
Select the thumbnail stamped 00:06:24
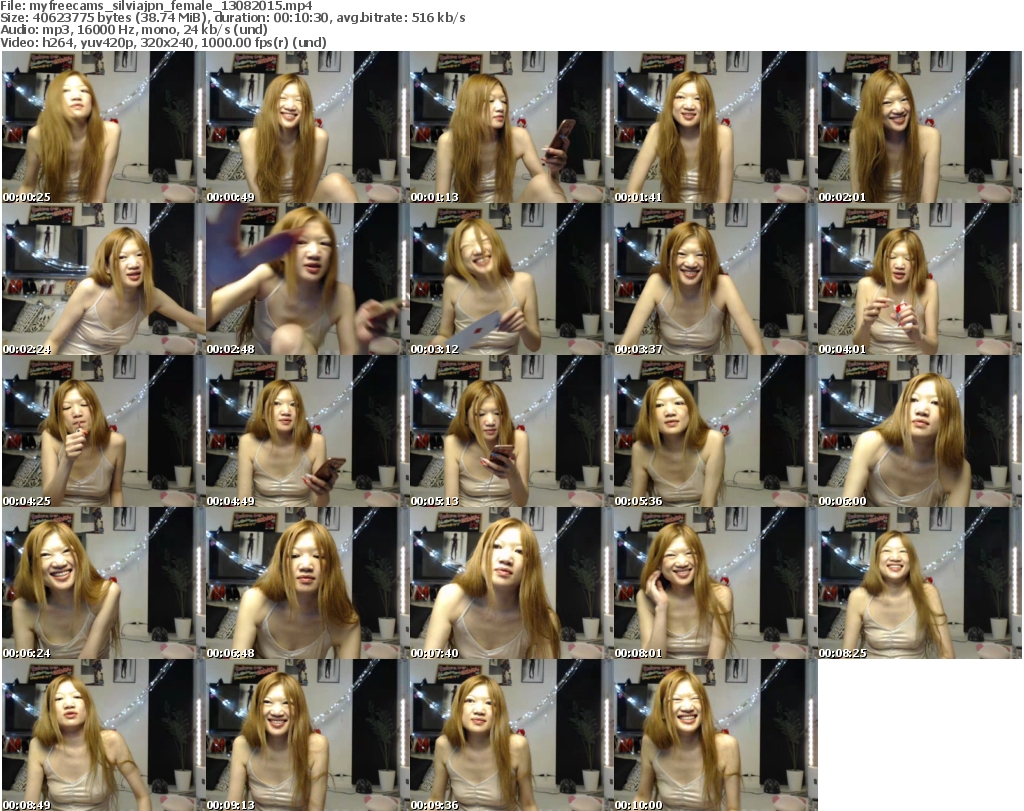tap(103, 583)
